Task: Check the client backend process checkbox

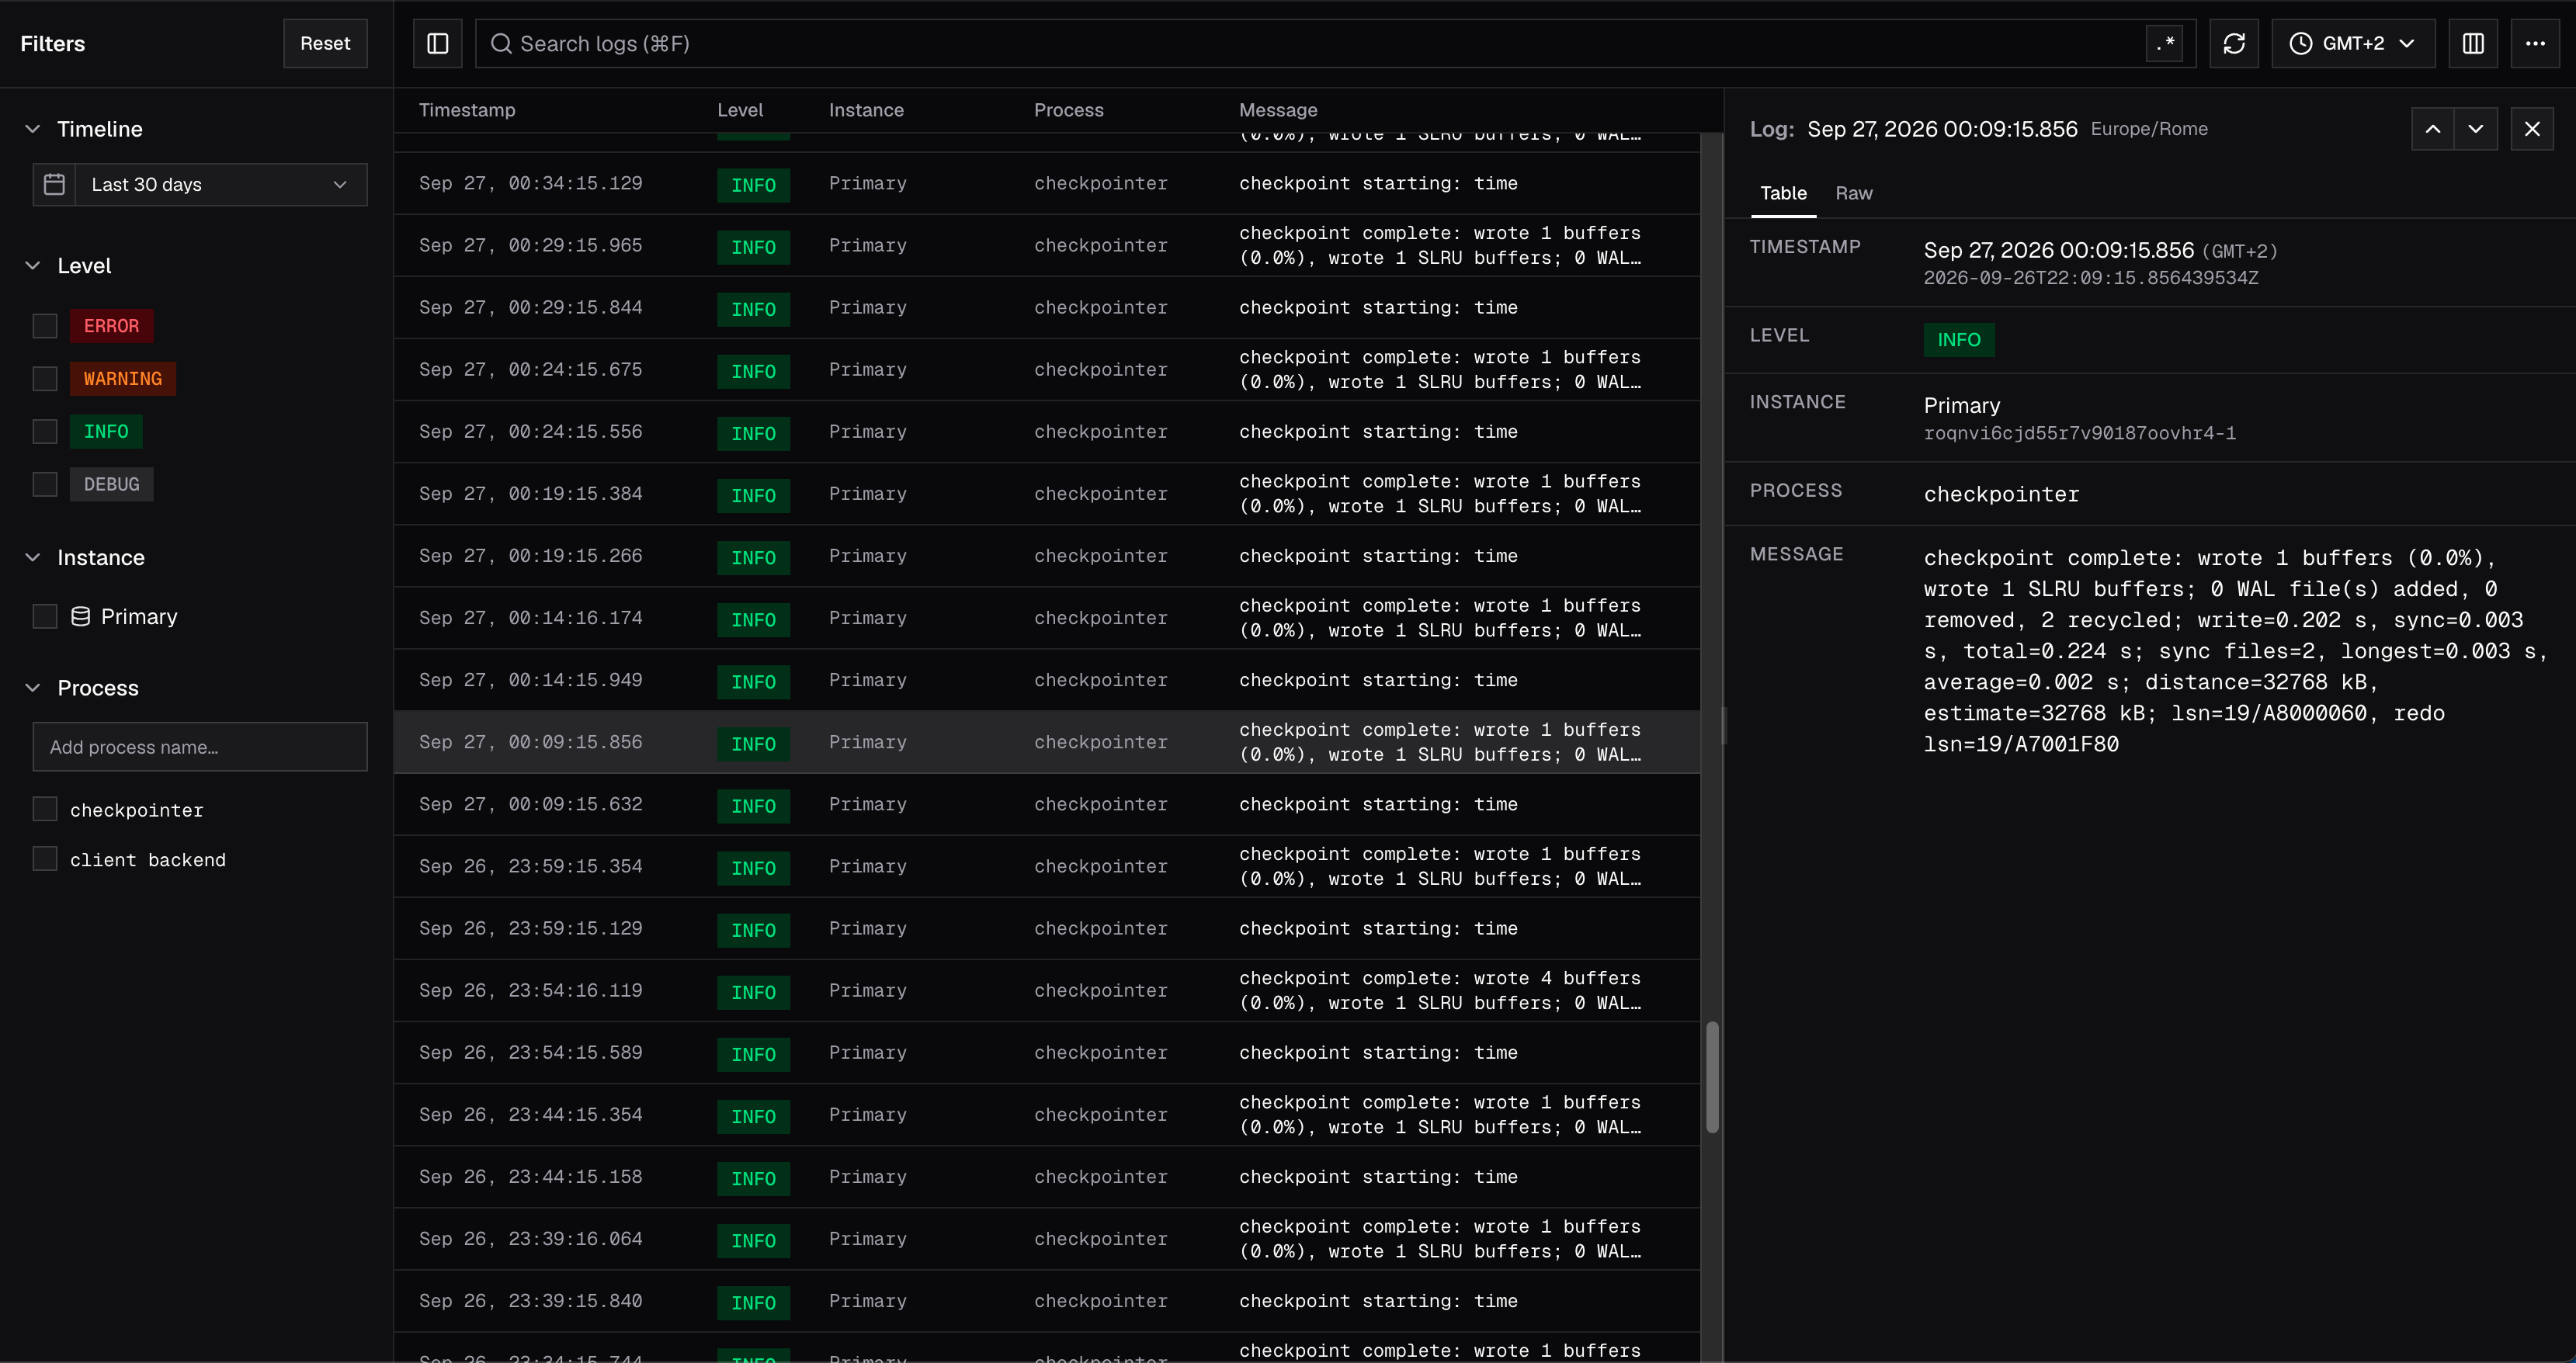Action: (x=45, y=859)
